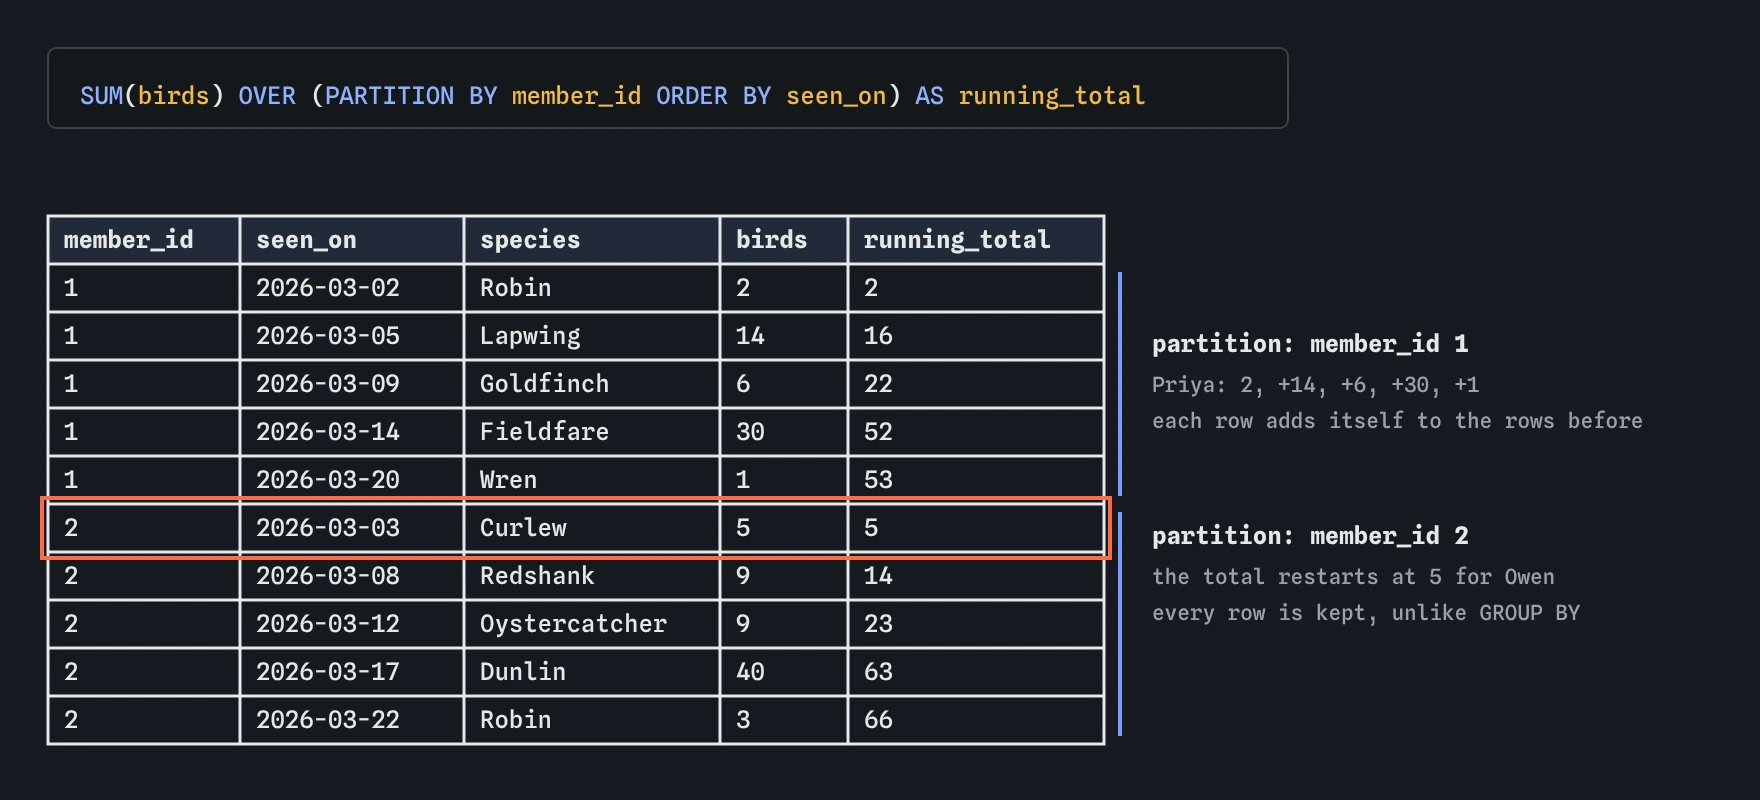Select the date cell 2026-03-09
Viewport: 1760px width, 800px height.
click(x=352, y=384)
